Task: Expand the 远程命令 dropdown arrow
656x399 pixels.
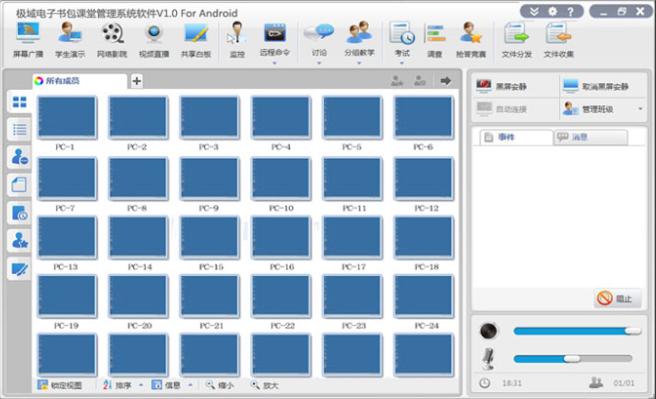Action: point(274,63)
